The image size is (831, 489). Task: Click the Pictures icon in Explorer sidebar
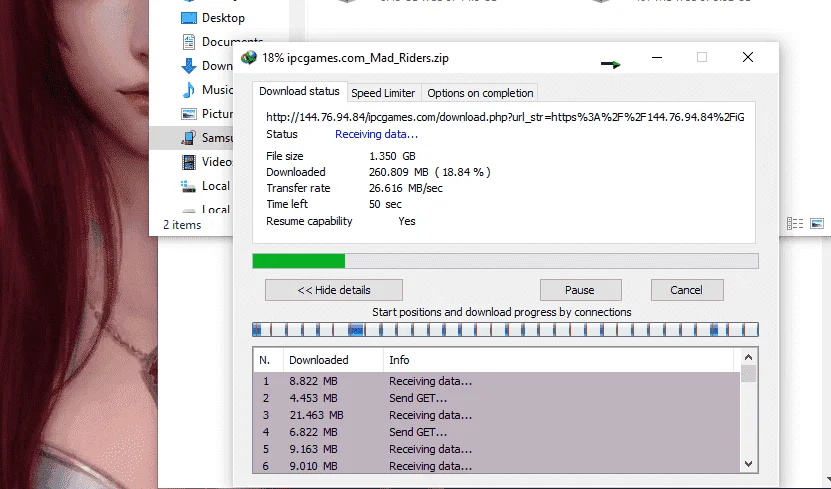(x=189, y=114)
